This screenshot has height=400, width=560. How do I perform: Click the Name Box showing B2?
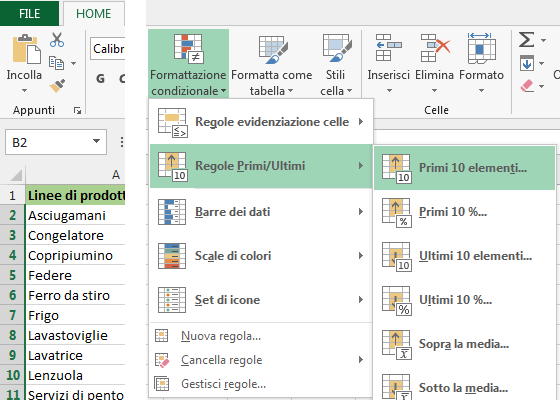pos(56,142)
